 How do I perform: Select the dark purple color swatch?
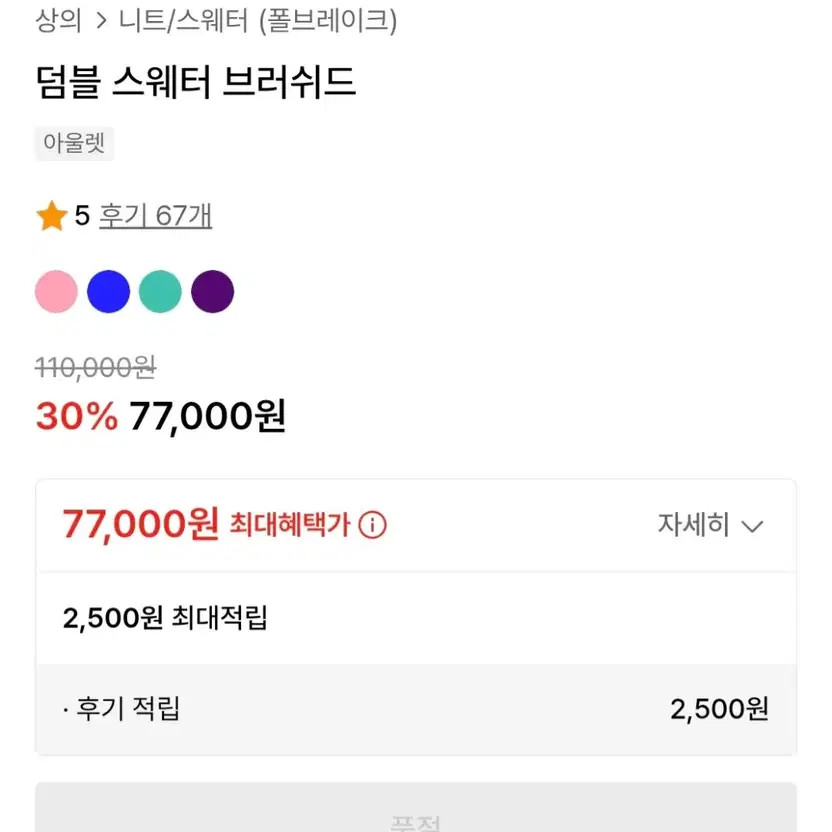[x=212, y=292]
